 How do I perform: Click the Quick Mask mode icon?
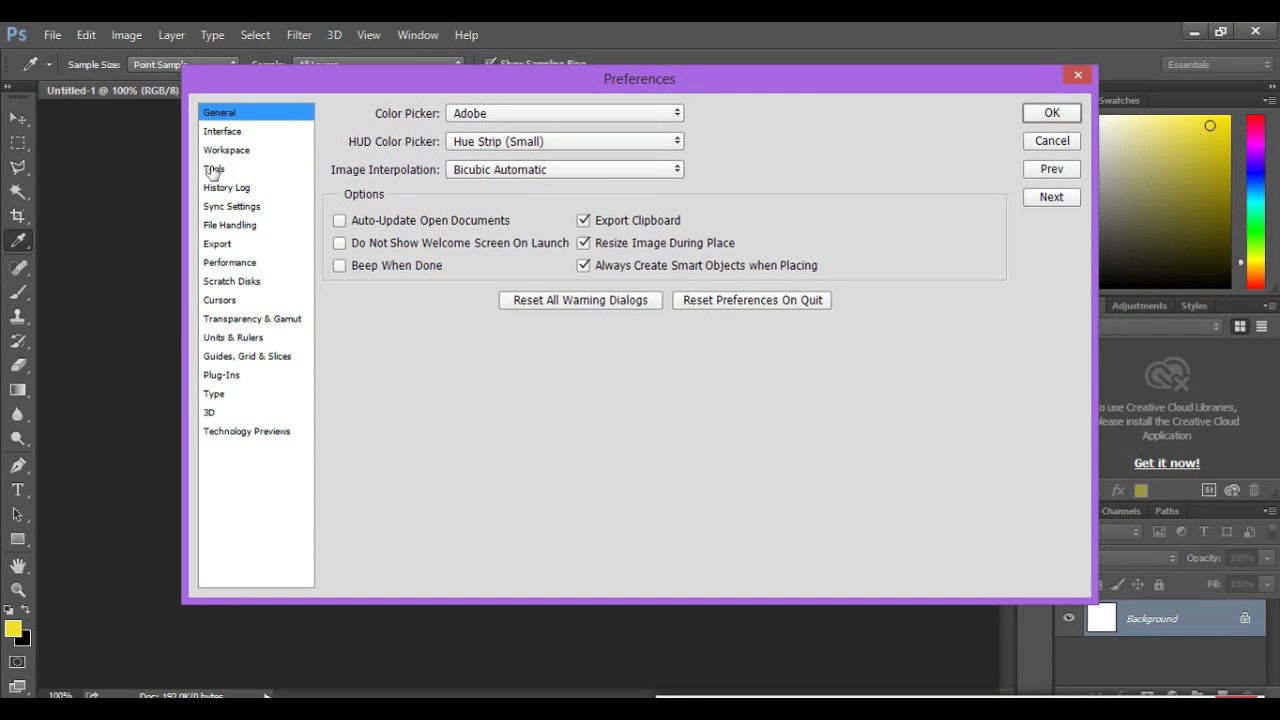tap(18, 662)
